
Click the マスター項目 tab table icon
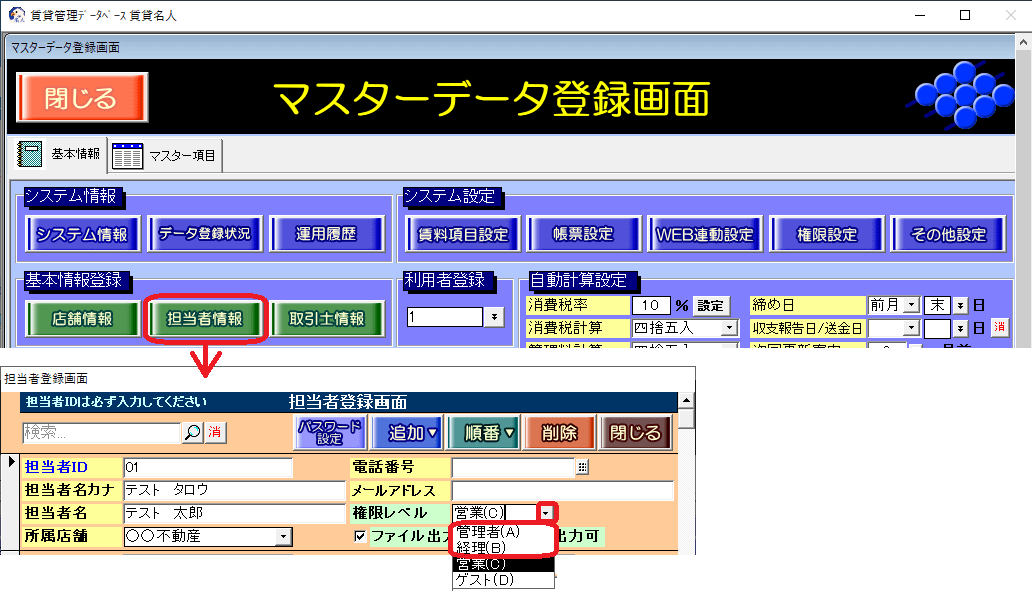[x=128, y=156]
